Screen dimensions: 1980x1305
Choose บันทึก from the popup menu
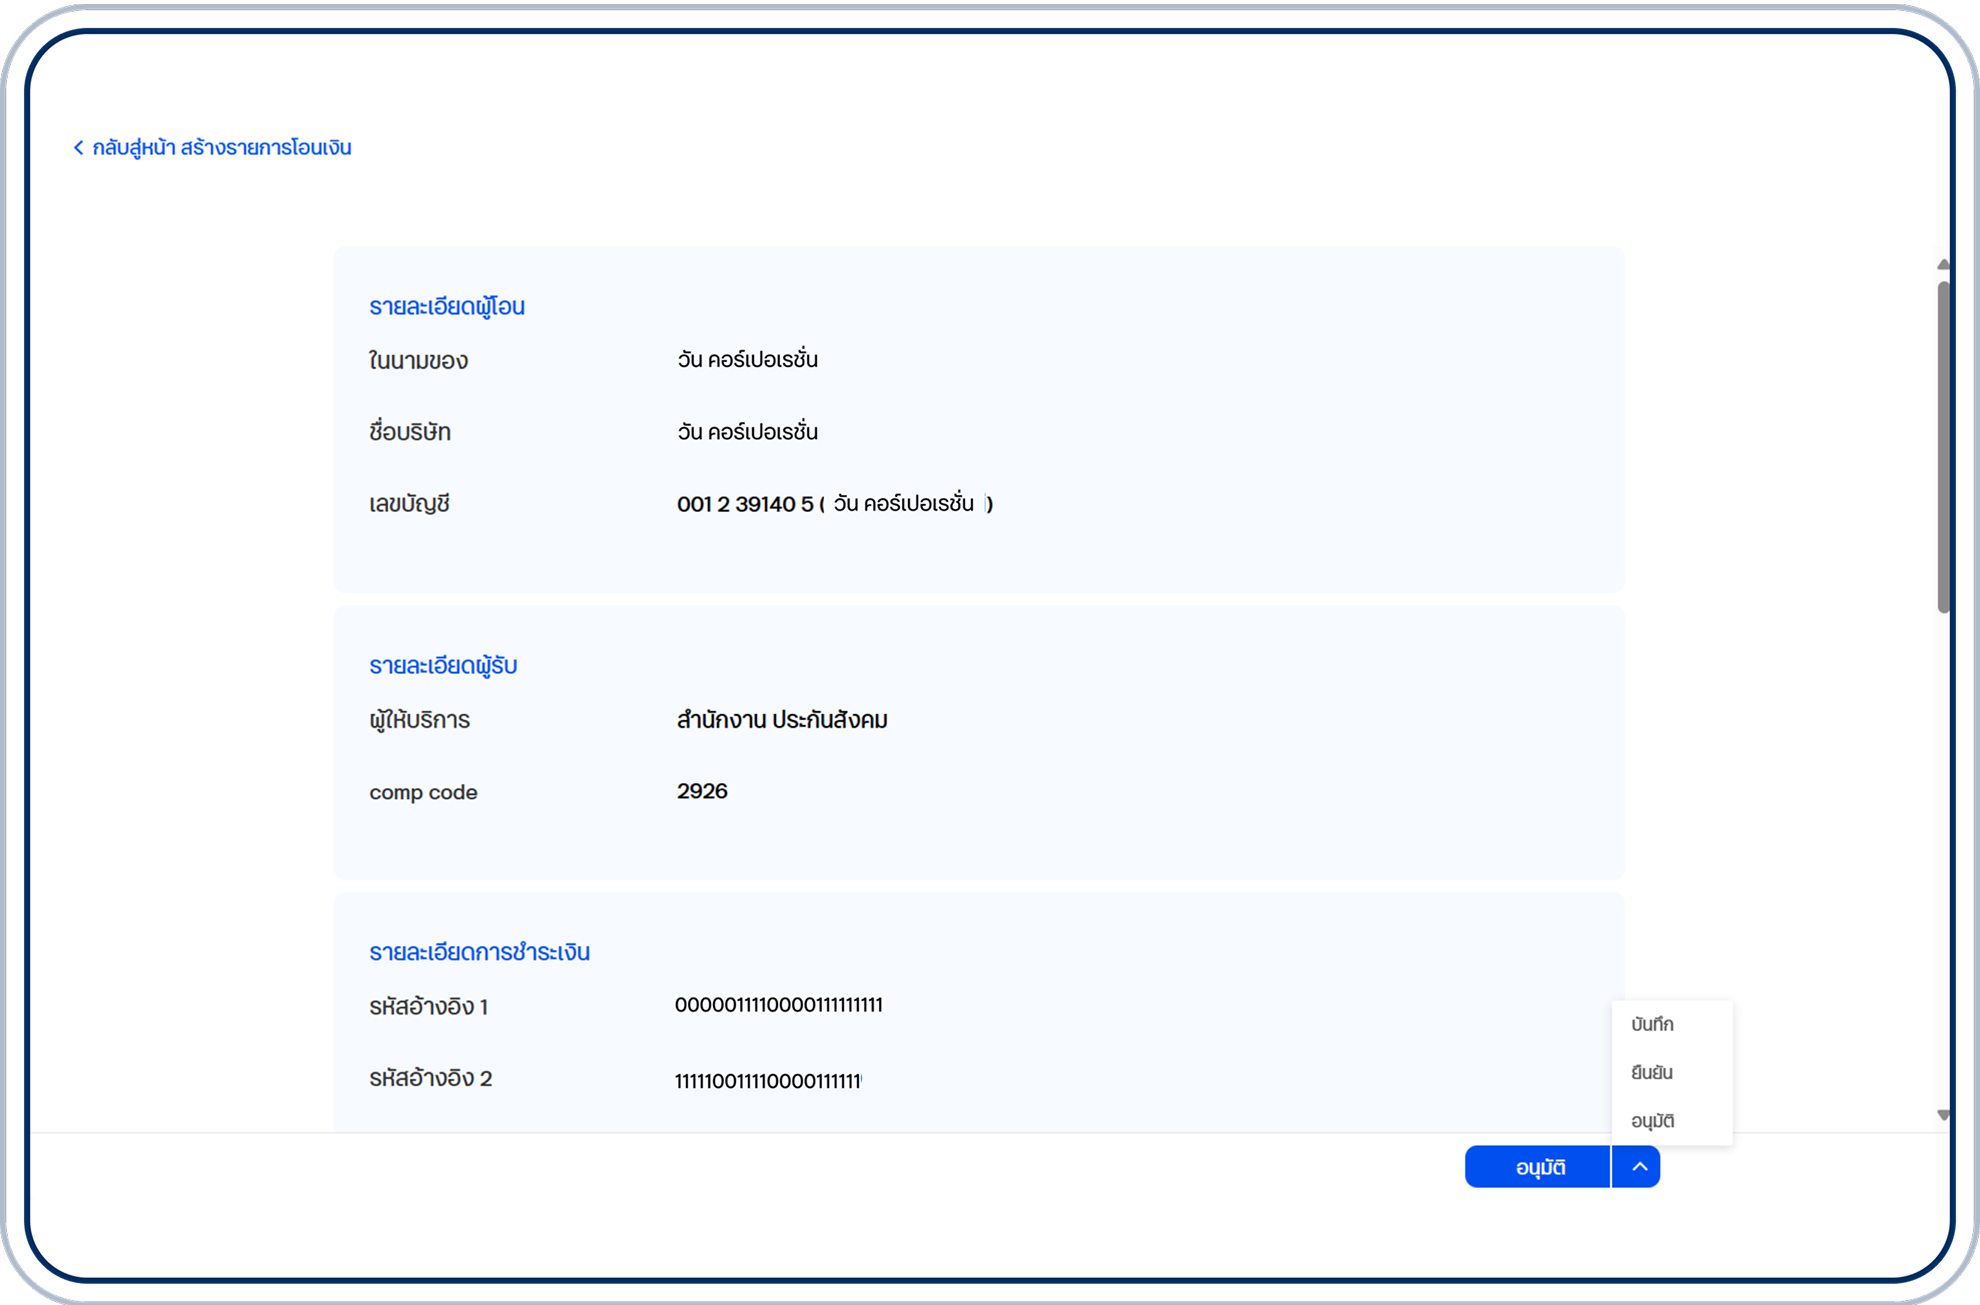click(x=1652, y=1024)
